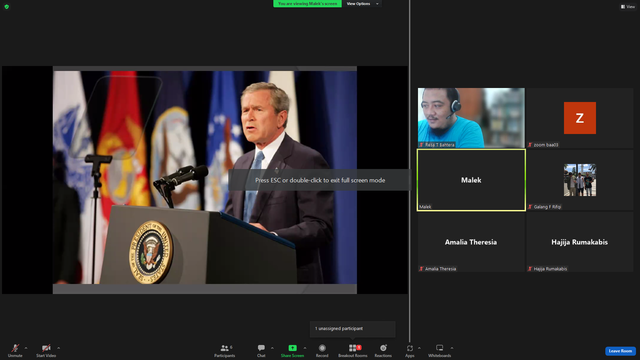Open the Chat panel
Image resolution: width=640 pixels, height=360 pixels.
pyautogui.click(x=261, y=350)
